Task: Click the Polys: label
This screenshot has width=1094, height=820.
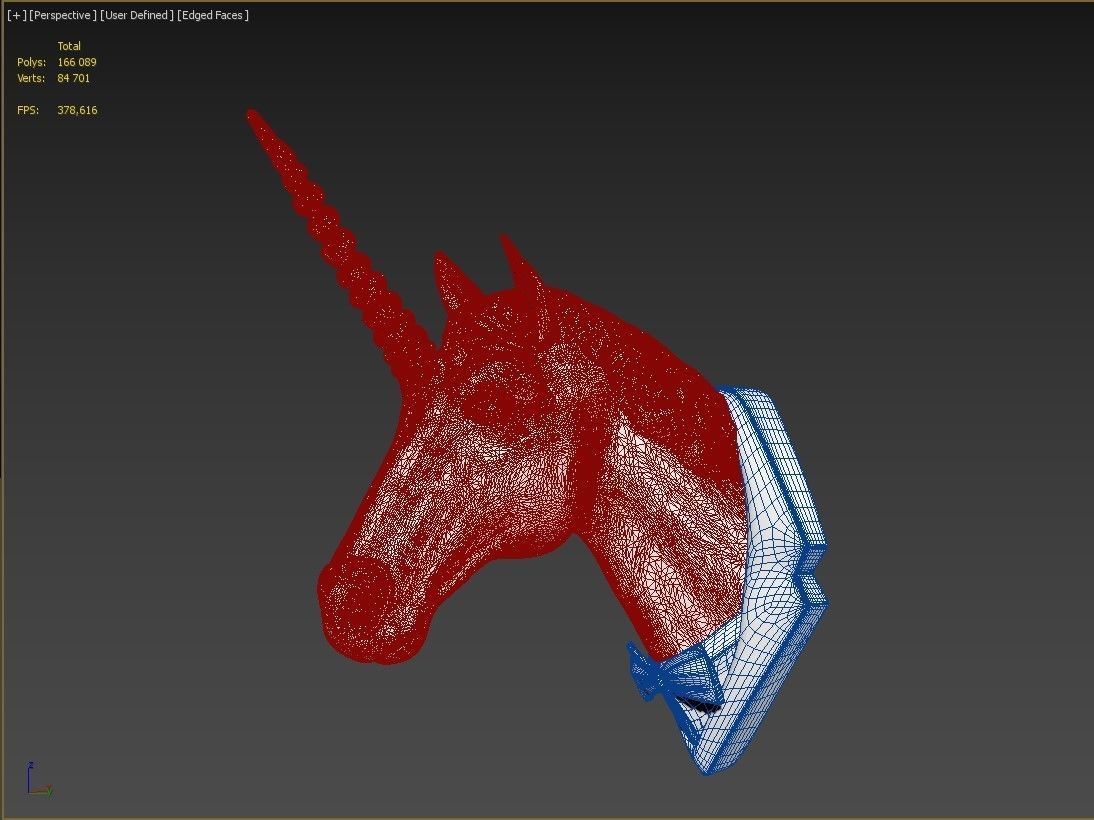Action: (31, 62)
